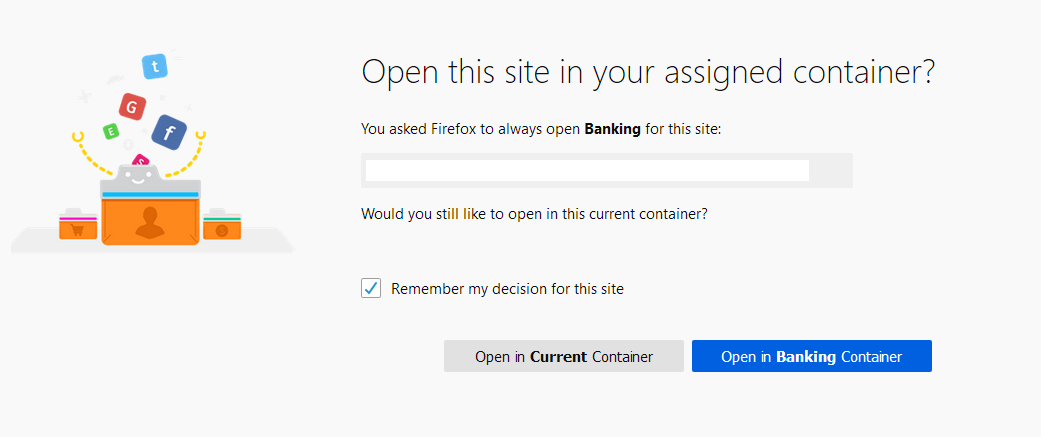Click the pink 'S' icon entering the container
This screenshot has width=1041, height=437.
click(x=141, y=160)
